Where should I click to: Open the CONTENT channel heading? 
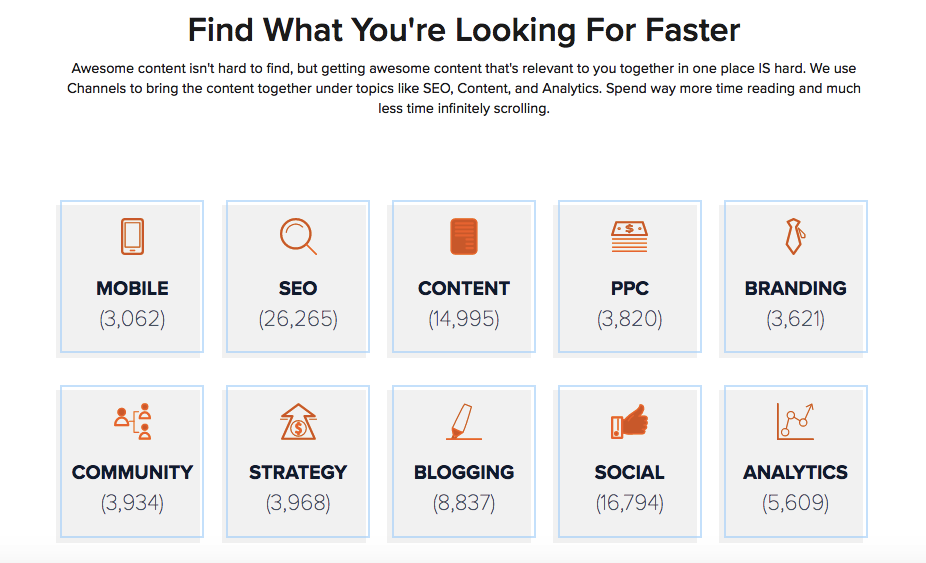coord(464,288)
